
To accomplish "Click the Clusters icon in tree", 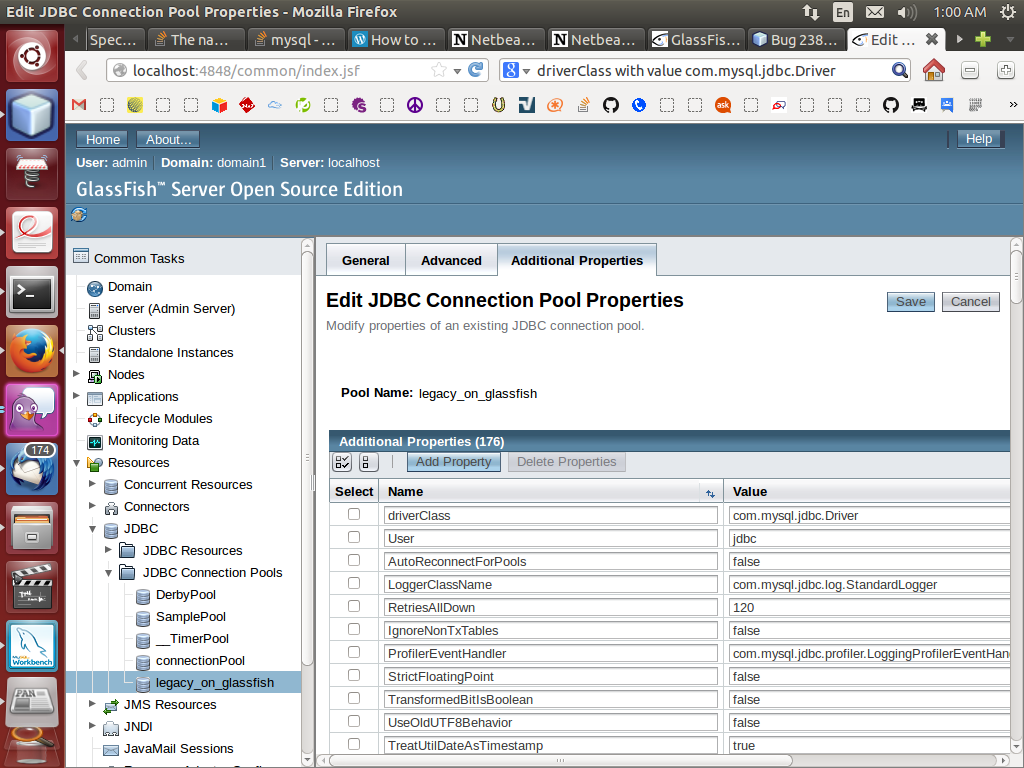I will [x=95, y=332].
